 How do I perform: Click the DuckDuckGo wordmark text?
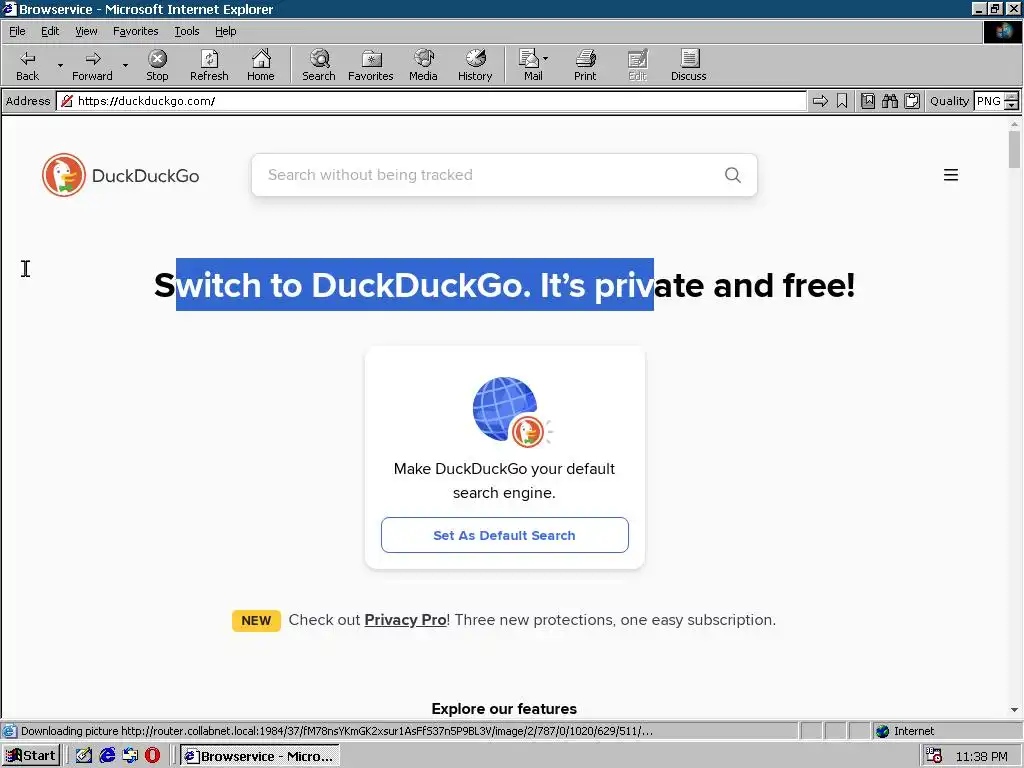[145, 176]
